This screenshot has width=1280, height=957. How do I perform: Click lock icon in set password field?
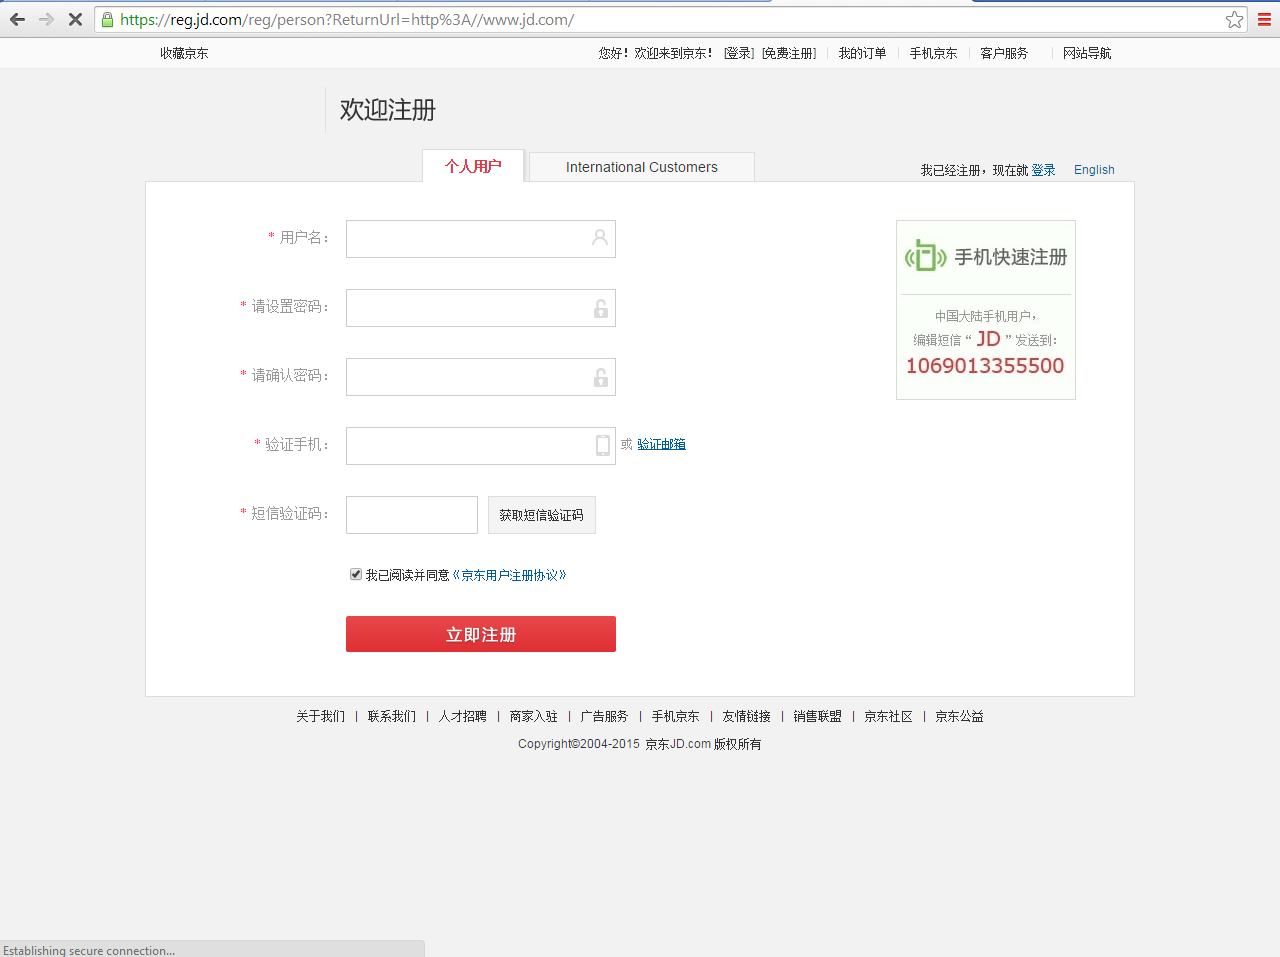[x=601, y=308]
